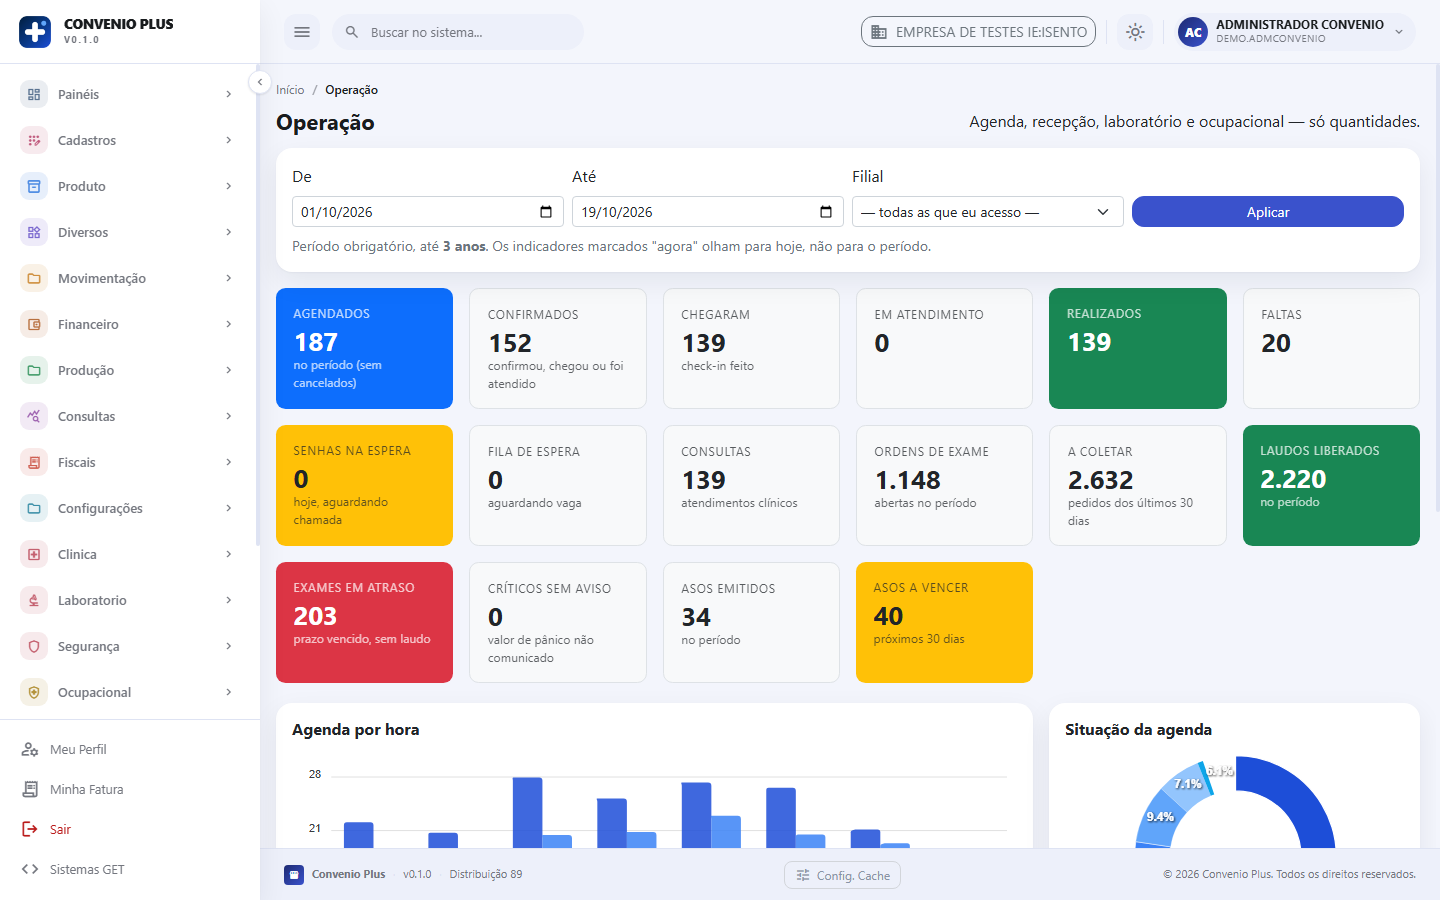The image size is (1440, 900).
Task: Open the Filial dropdown
Action: [988, 212]
